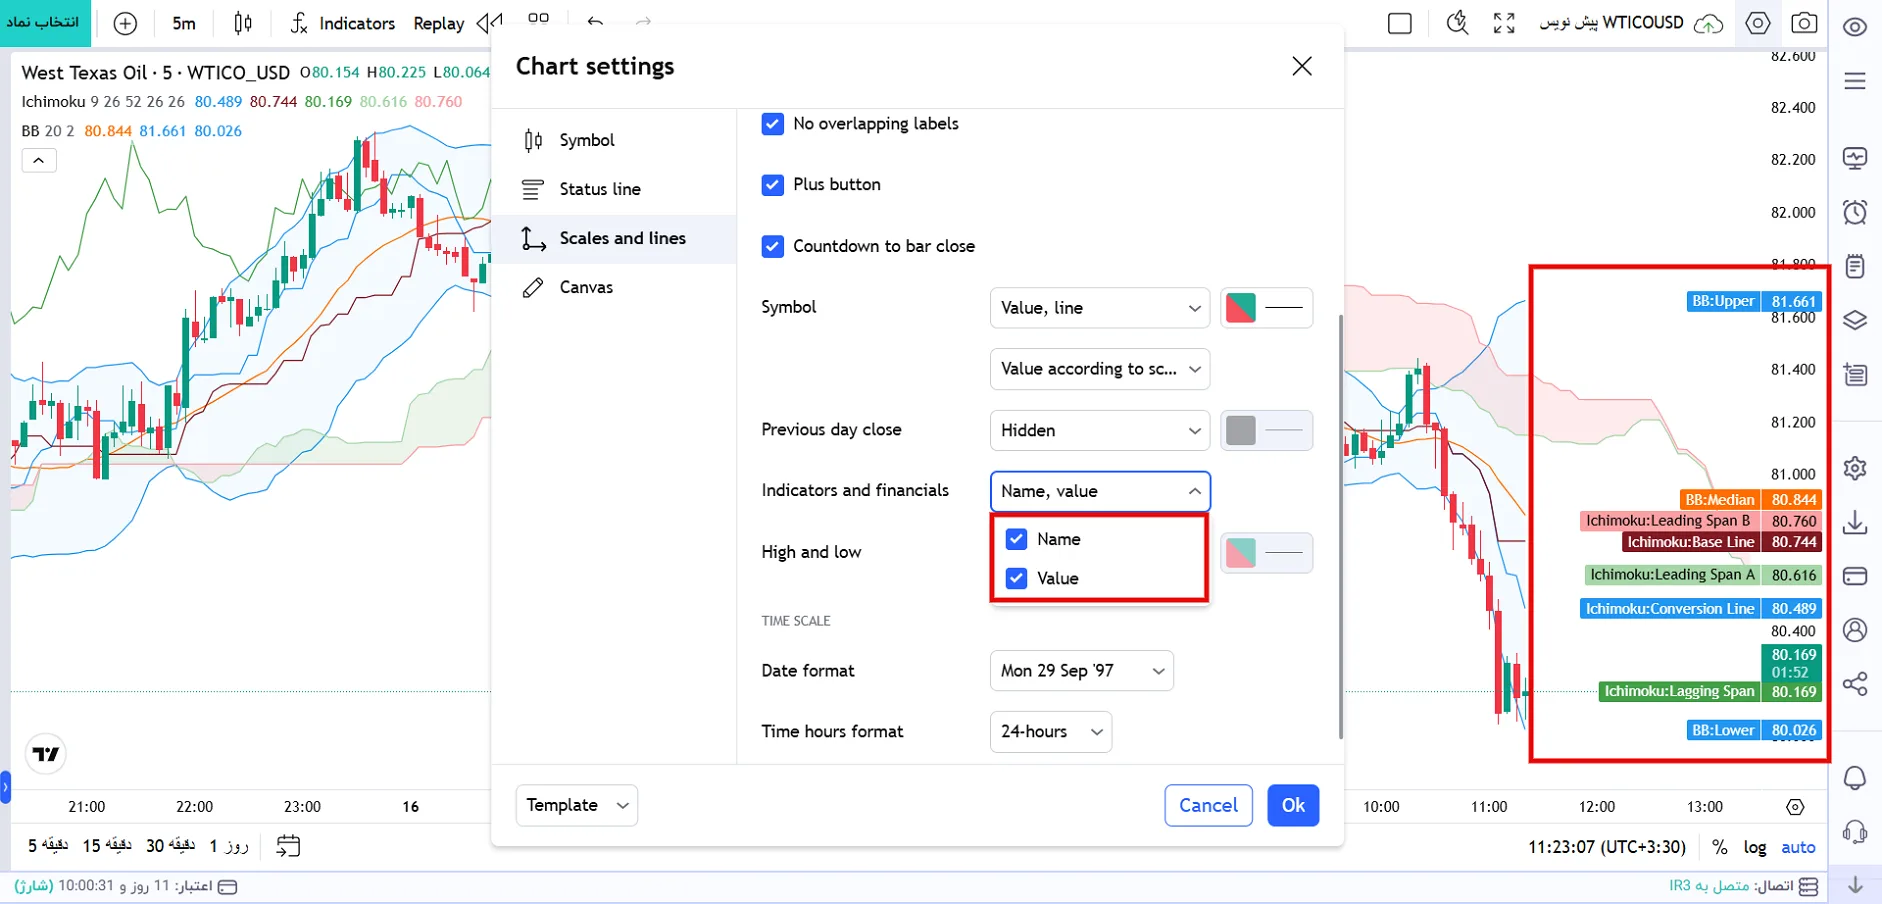Viewport: 1882px width, 904px height.
Task: Toggle auto scale mode
Action: pyautogui.click(x=1798, y=847)
